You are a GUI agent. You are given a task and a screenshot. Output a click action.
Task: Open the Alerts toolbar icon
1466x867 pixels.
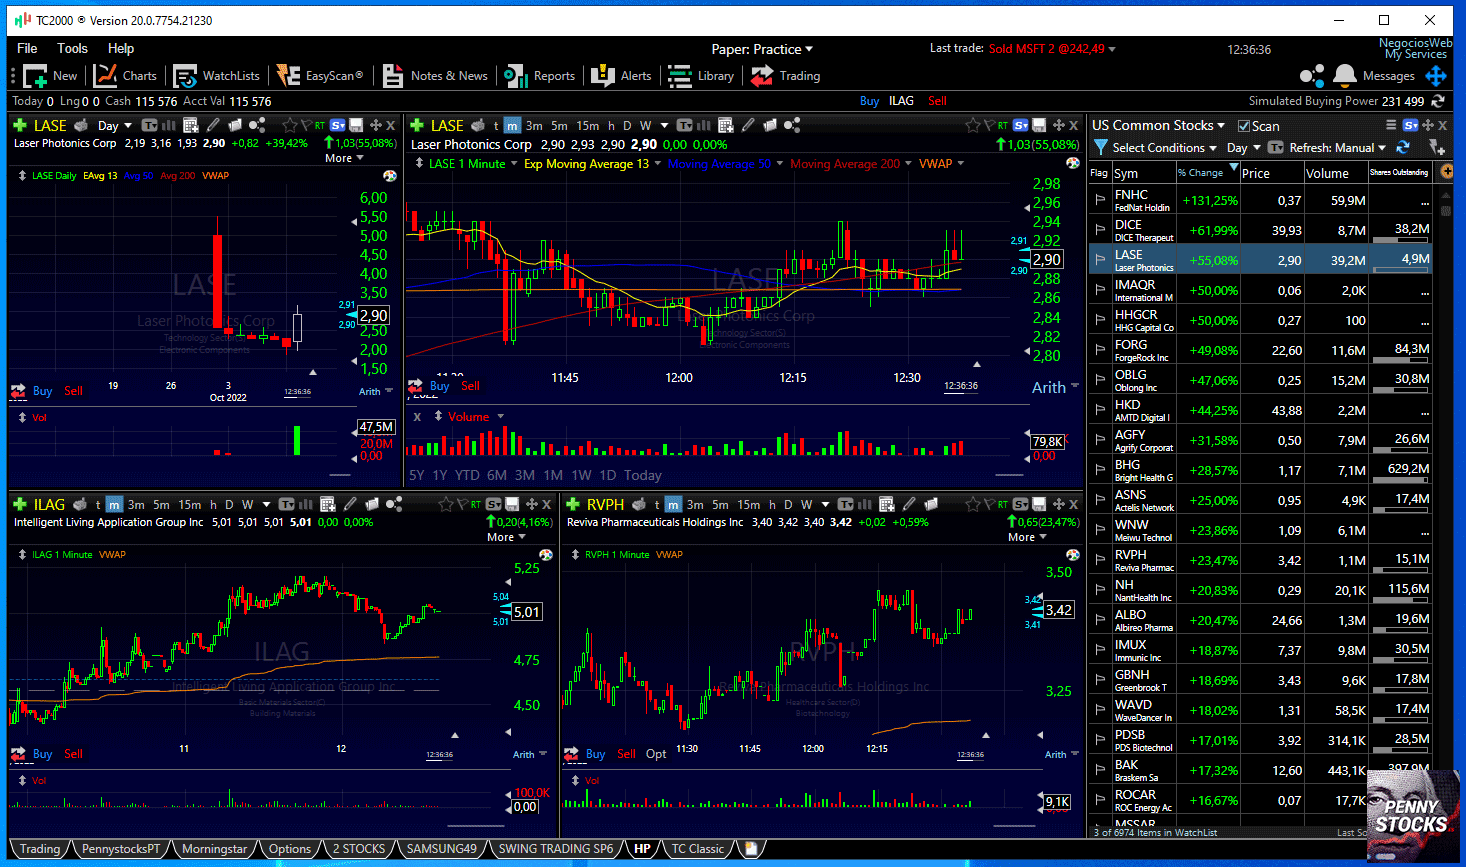click(x=603, y=76)
